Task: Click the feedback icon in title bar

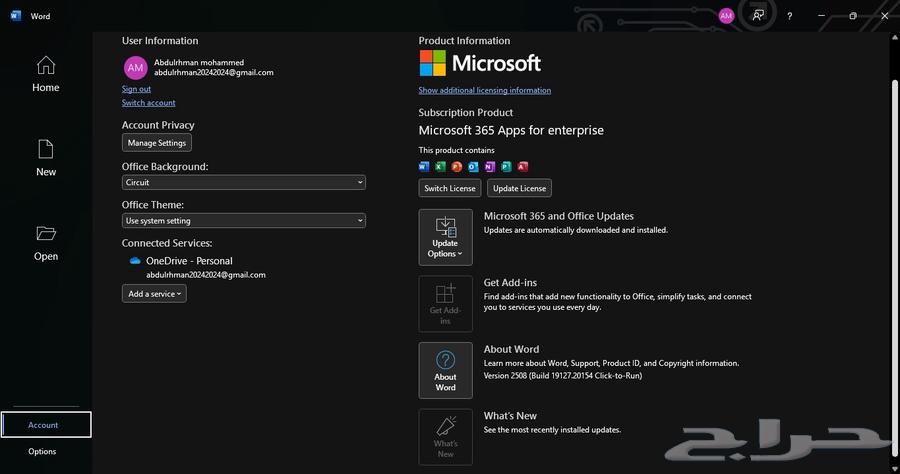Action: point(758,16)
